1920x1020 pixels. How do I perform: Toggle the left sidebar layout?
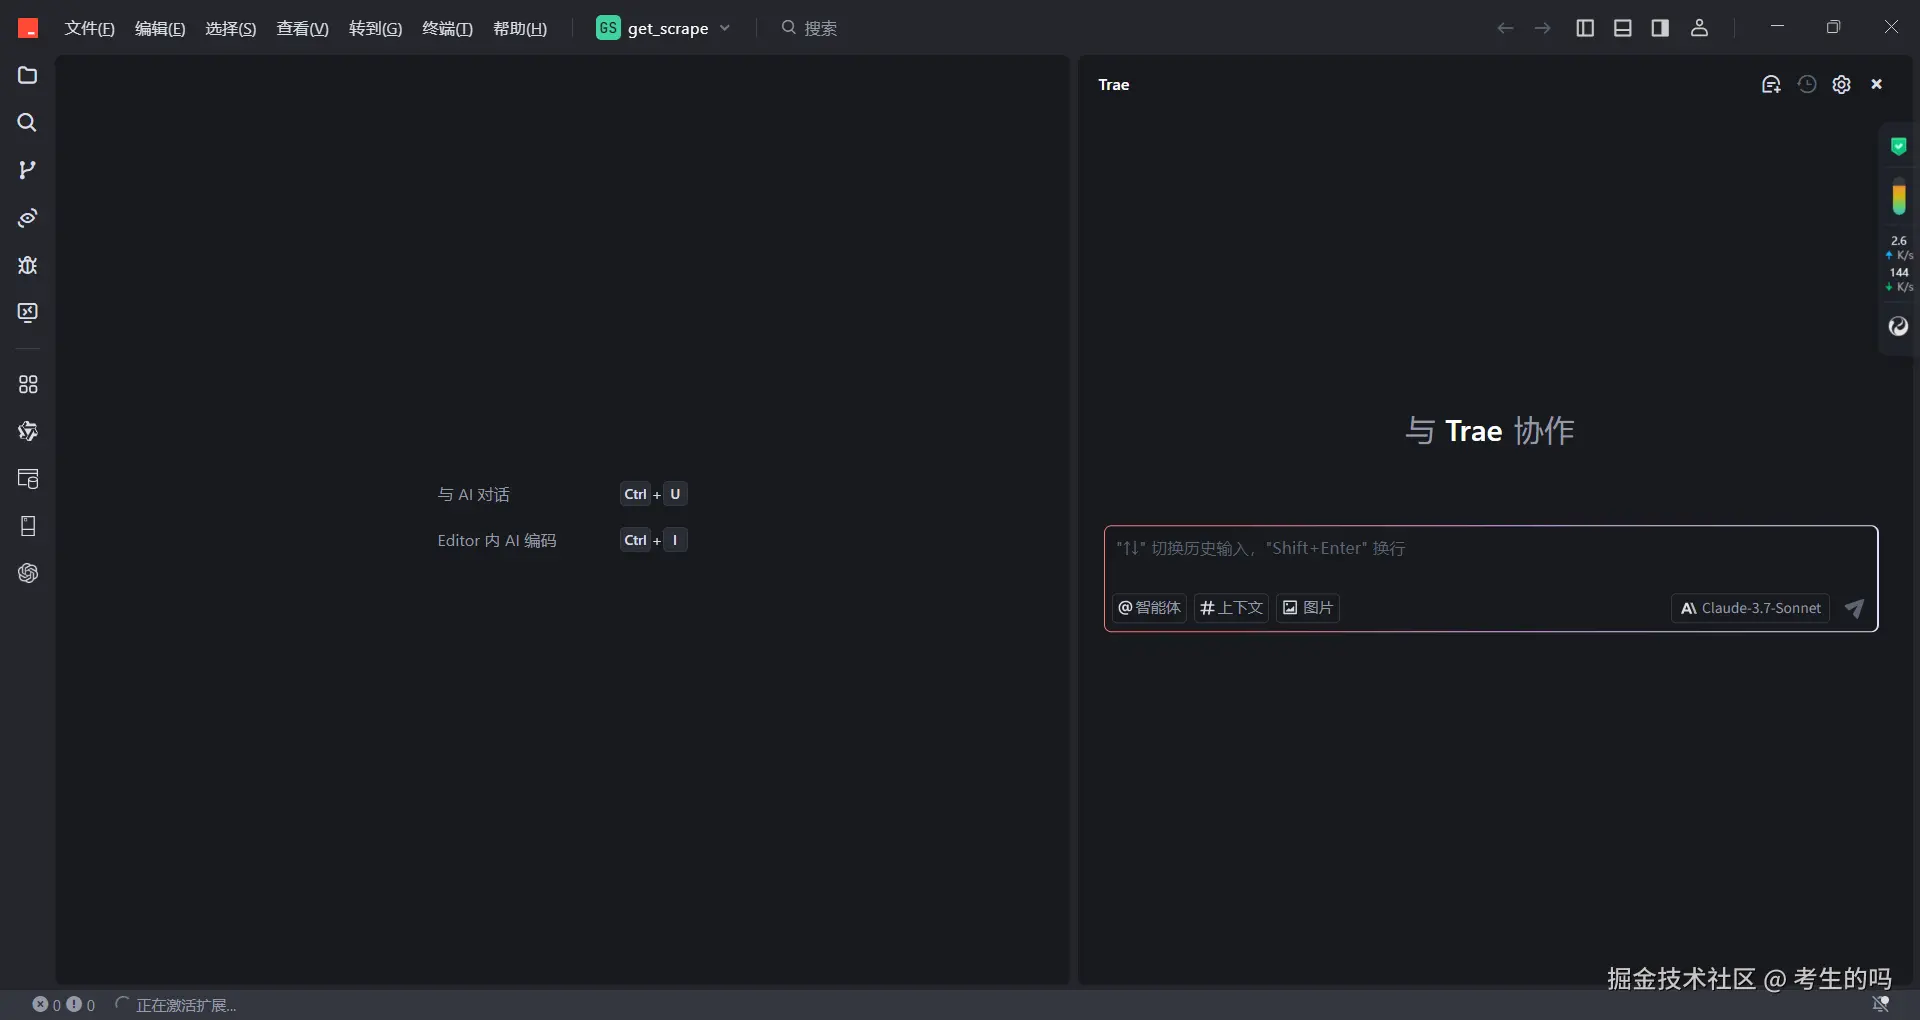pyautogui.click(x=1585, y=28)
